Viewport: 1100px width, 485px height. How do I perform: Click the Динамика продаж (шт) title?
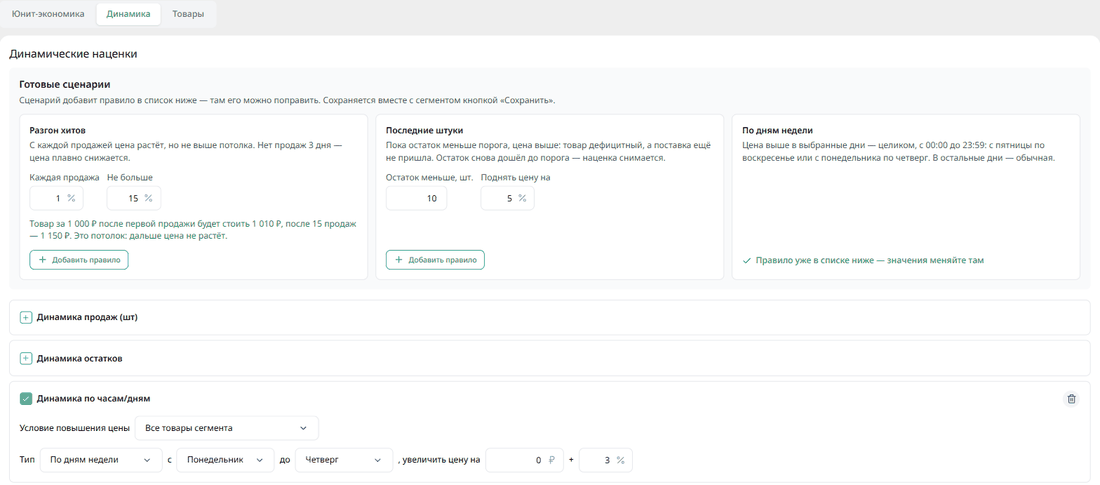click(87, 317)
